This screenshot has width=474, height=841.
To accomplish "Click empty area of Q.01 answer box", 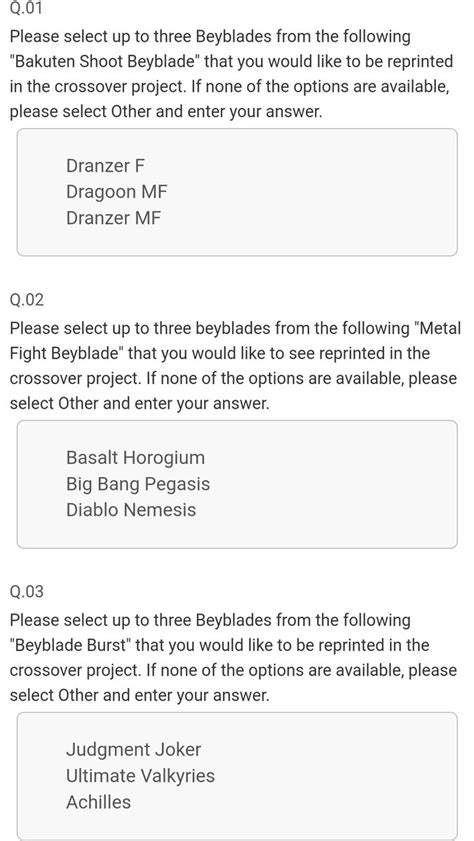I will tap(322, 192).
